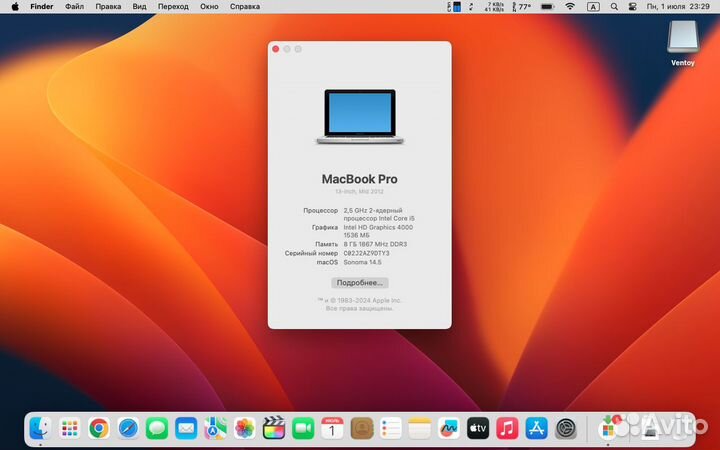Click the date and time display

(x=678, y=6)
